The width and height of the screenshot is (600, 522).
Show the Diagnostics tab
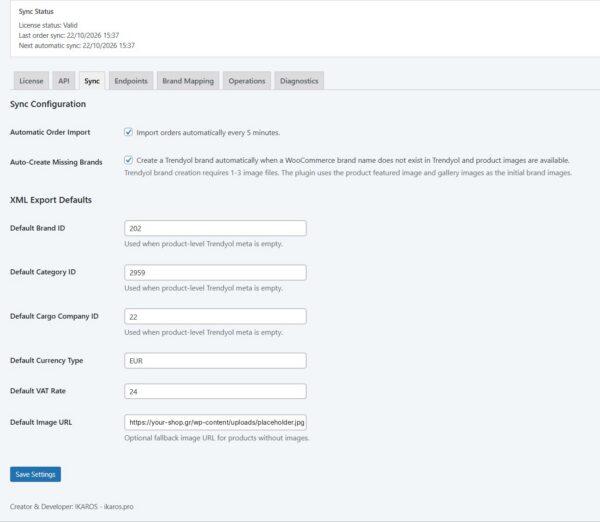[299, 81]
